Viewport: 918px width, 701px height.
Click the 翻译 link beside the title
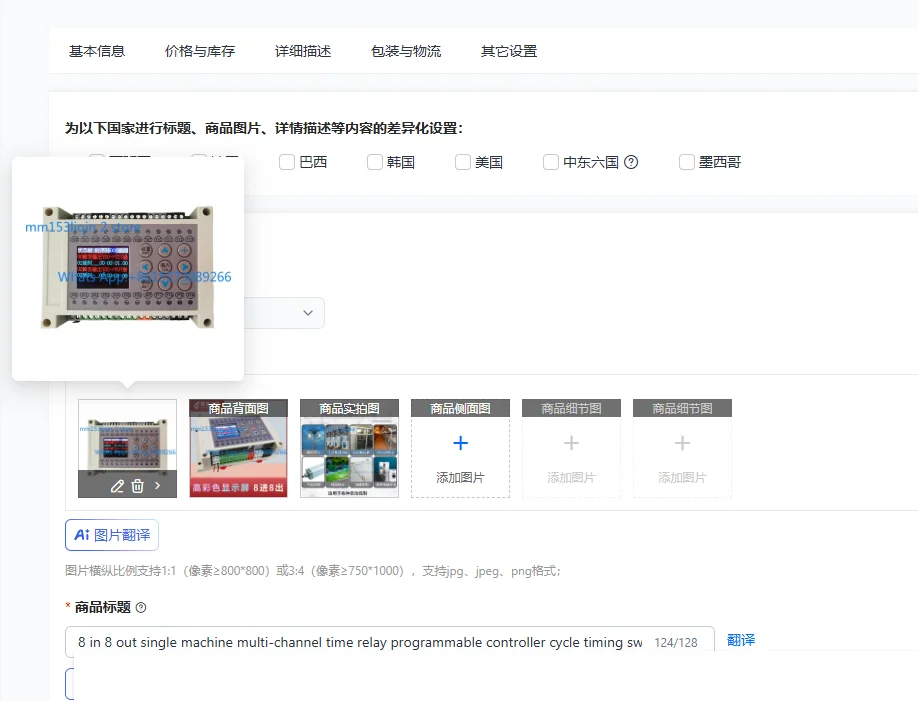tap(741, 640)
